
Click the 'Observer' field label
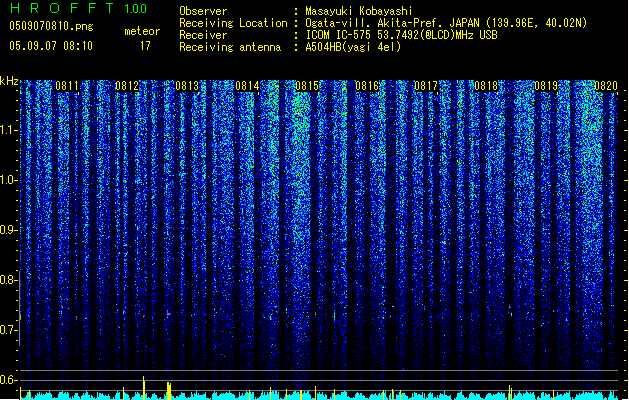(x=203, y=11)
